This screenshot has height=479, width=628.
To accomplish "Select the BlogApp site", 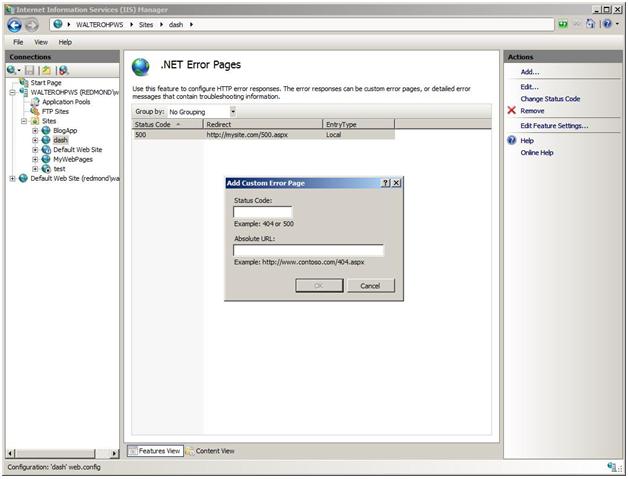I will pyautogui.click(x=65, y=131).
